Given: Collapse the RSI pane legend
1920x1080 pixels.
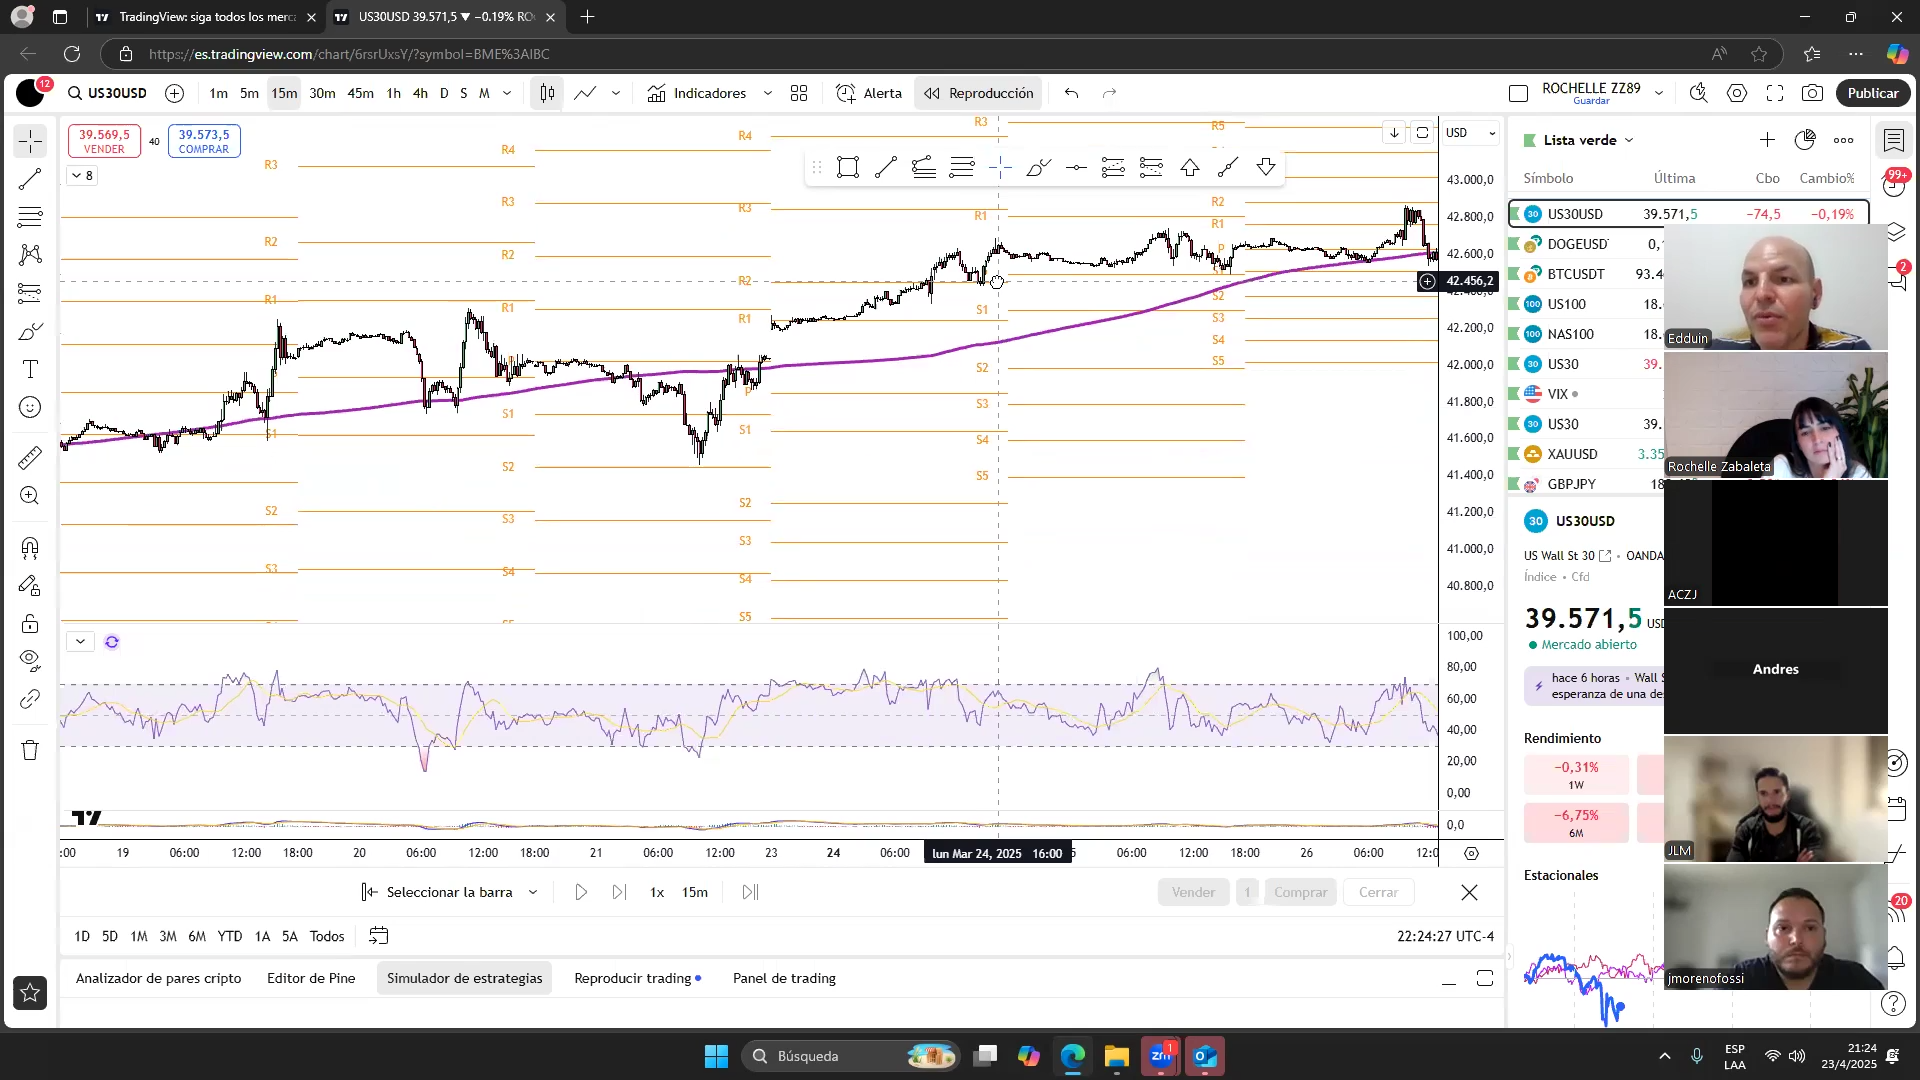Looking at the screenshot, I should (80, 642).
